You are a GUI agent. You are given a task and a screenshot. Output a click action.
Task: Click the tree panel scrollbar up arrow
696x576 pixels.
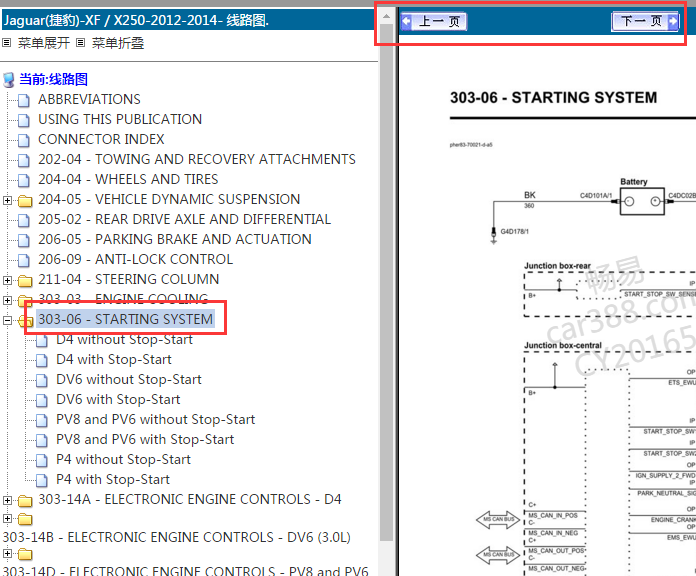click(x=386, y=16)
